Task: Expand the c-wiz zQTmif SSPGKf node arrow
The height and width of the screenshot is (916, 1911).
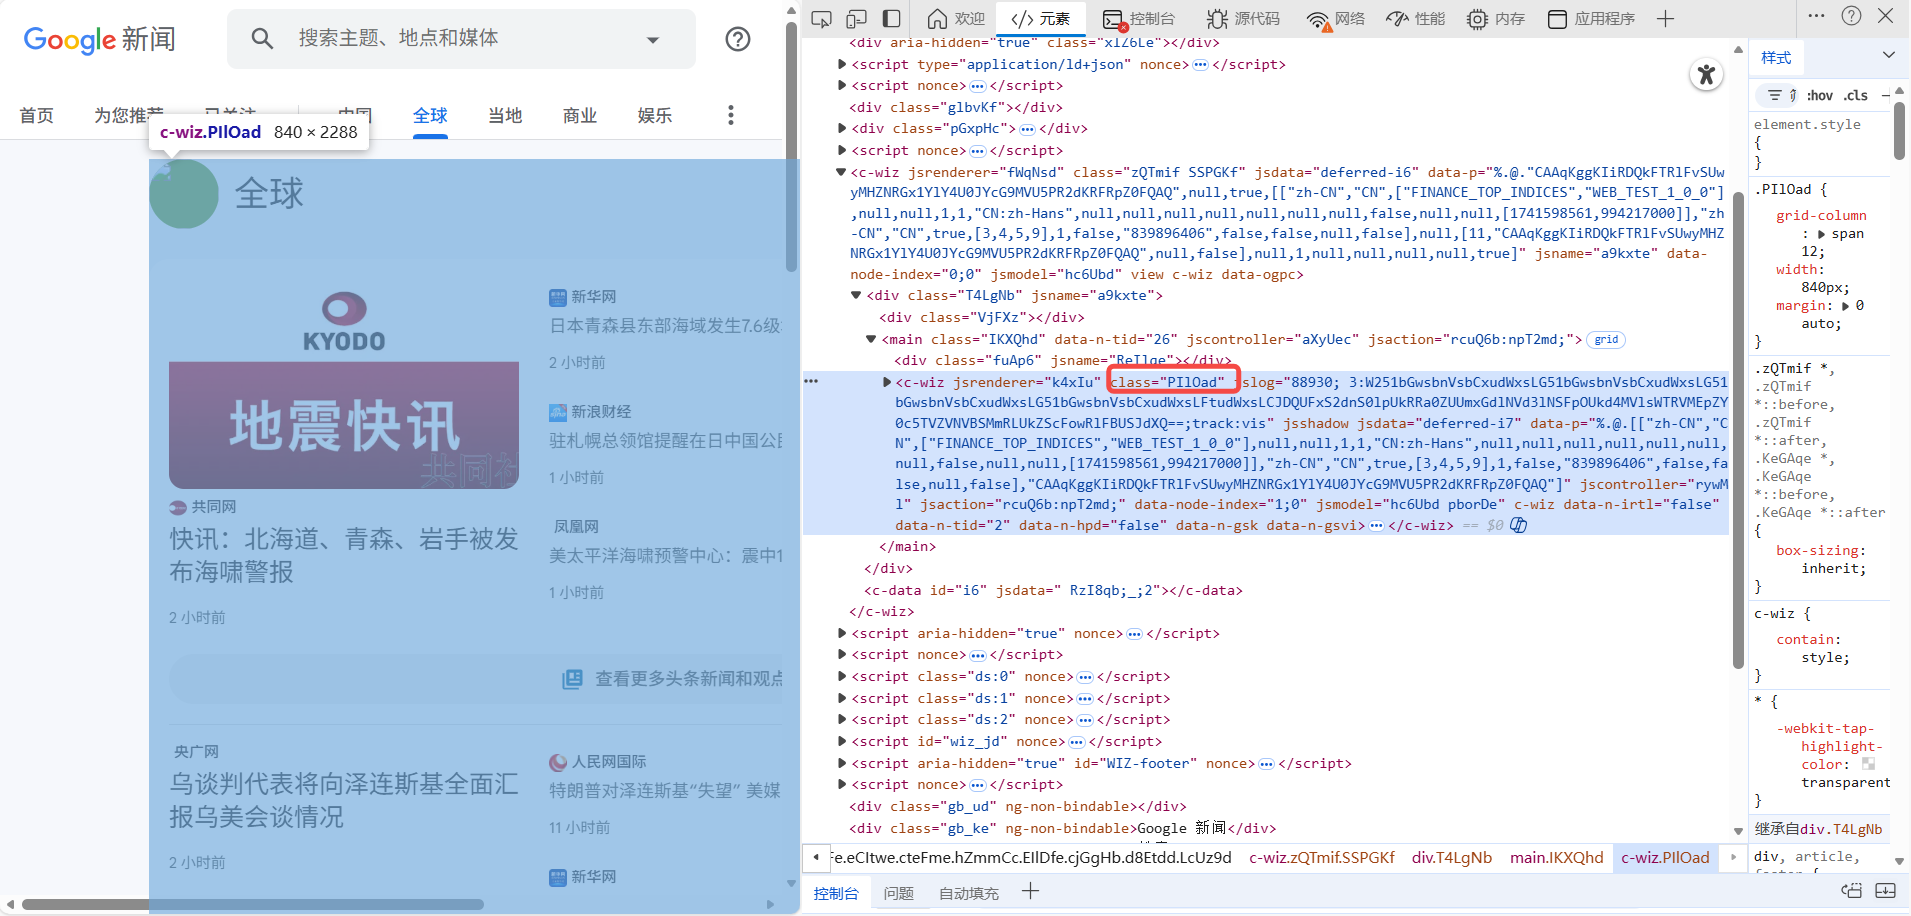Action: click(841, 172)
